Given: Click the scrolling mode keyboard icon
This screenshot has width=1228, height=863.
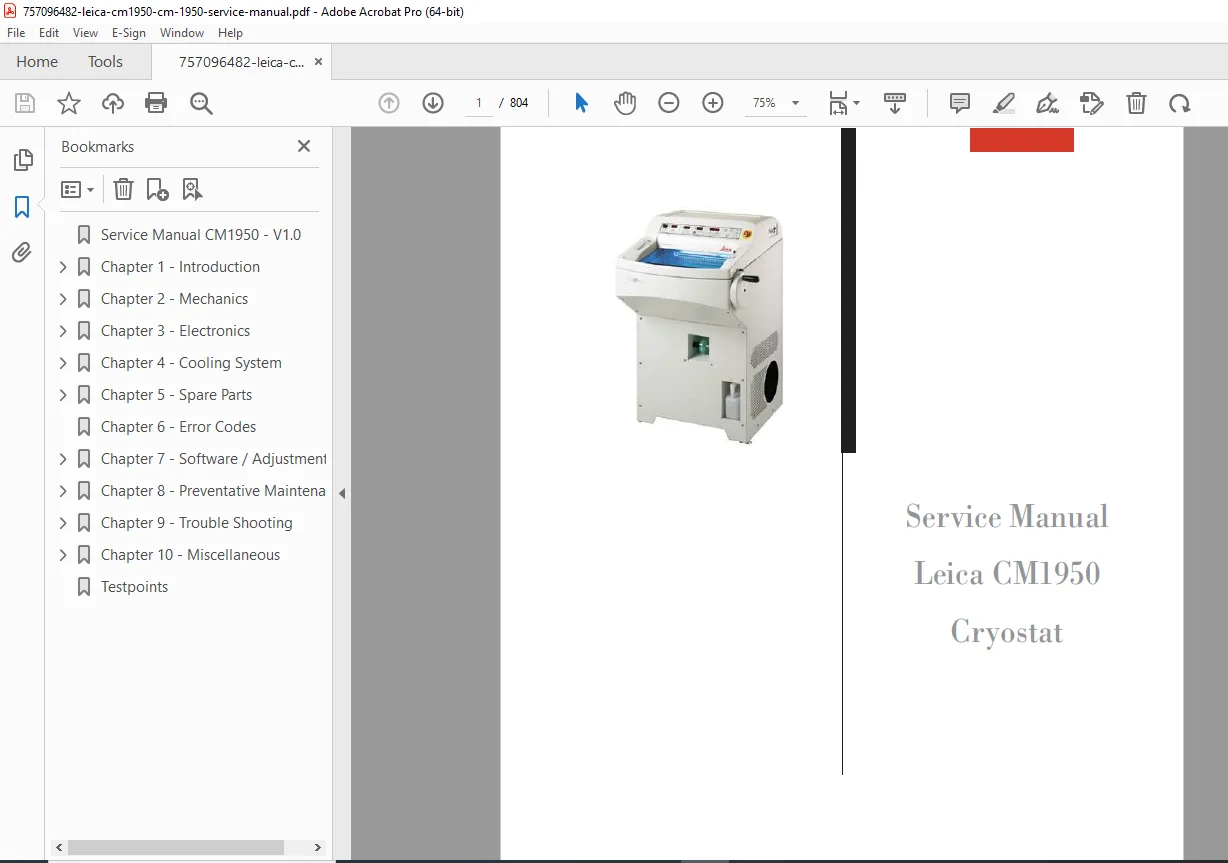Looking at the screenshot, I should pos(895,103).
